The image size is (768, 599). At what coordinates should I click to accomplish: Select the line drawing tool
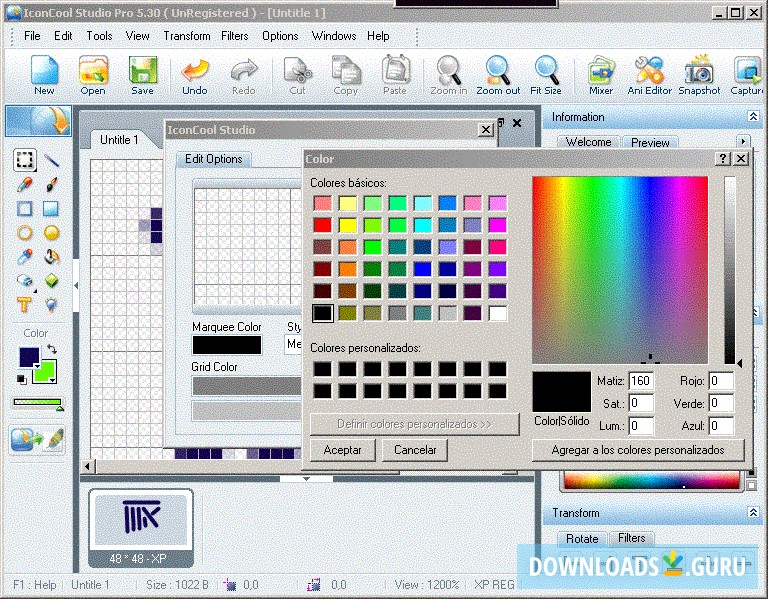[x=51, y=160]
